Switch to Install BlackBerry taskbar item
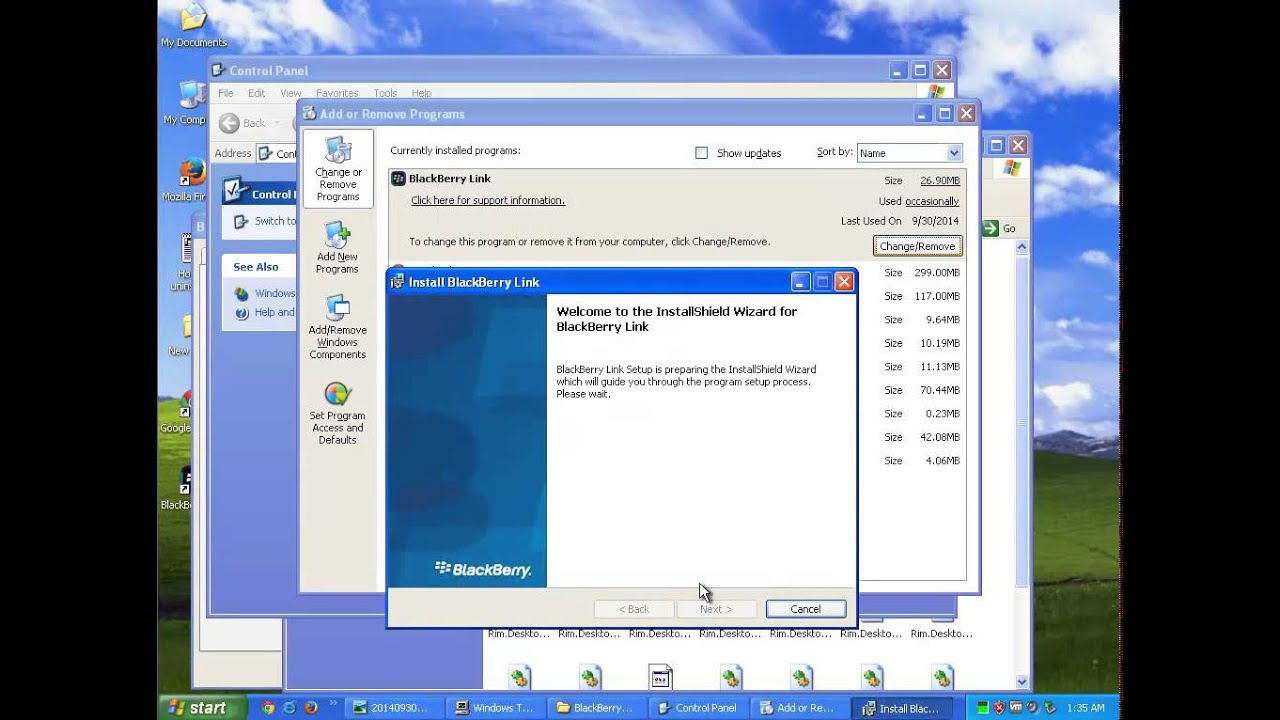 coord(900,708)
